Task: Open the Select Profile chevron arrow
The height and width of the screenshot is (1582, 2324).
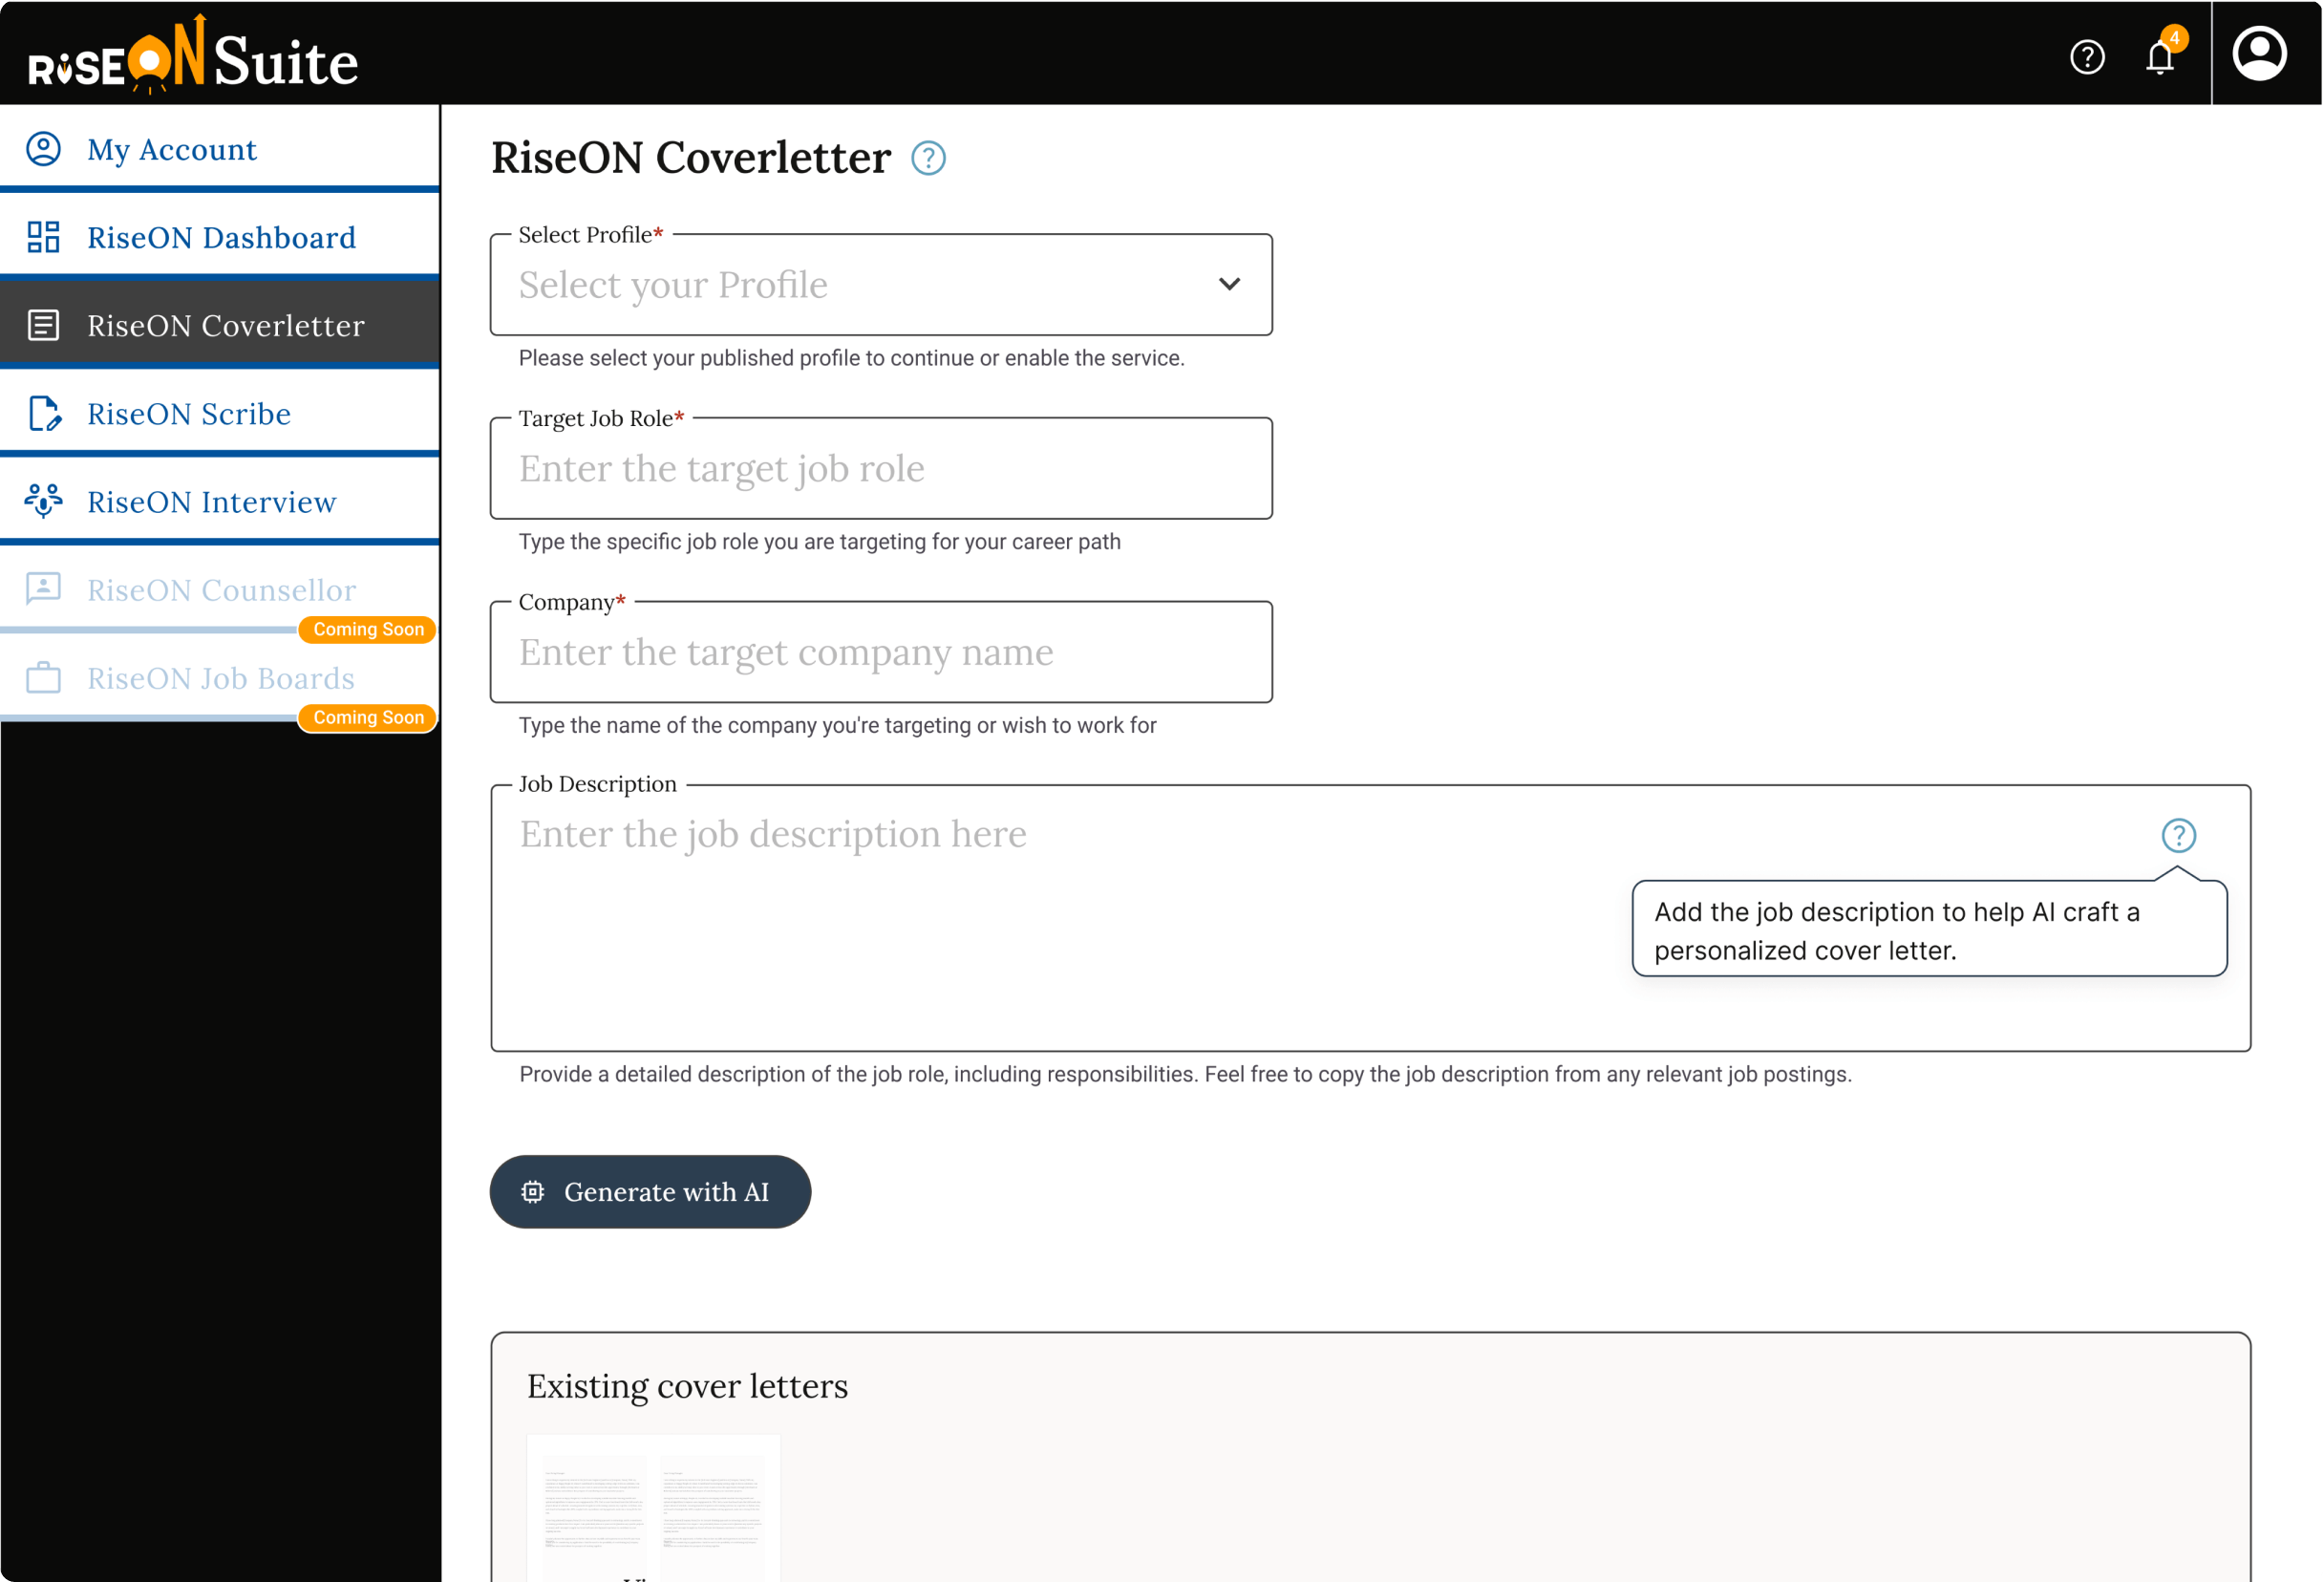Action: click(x=1229, y=285)
